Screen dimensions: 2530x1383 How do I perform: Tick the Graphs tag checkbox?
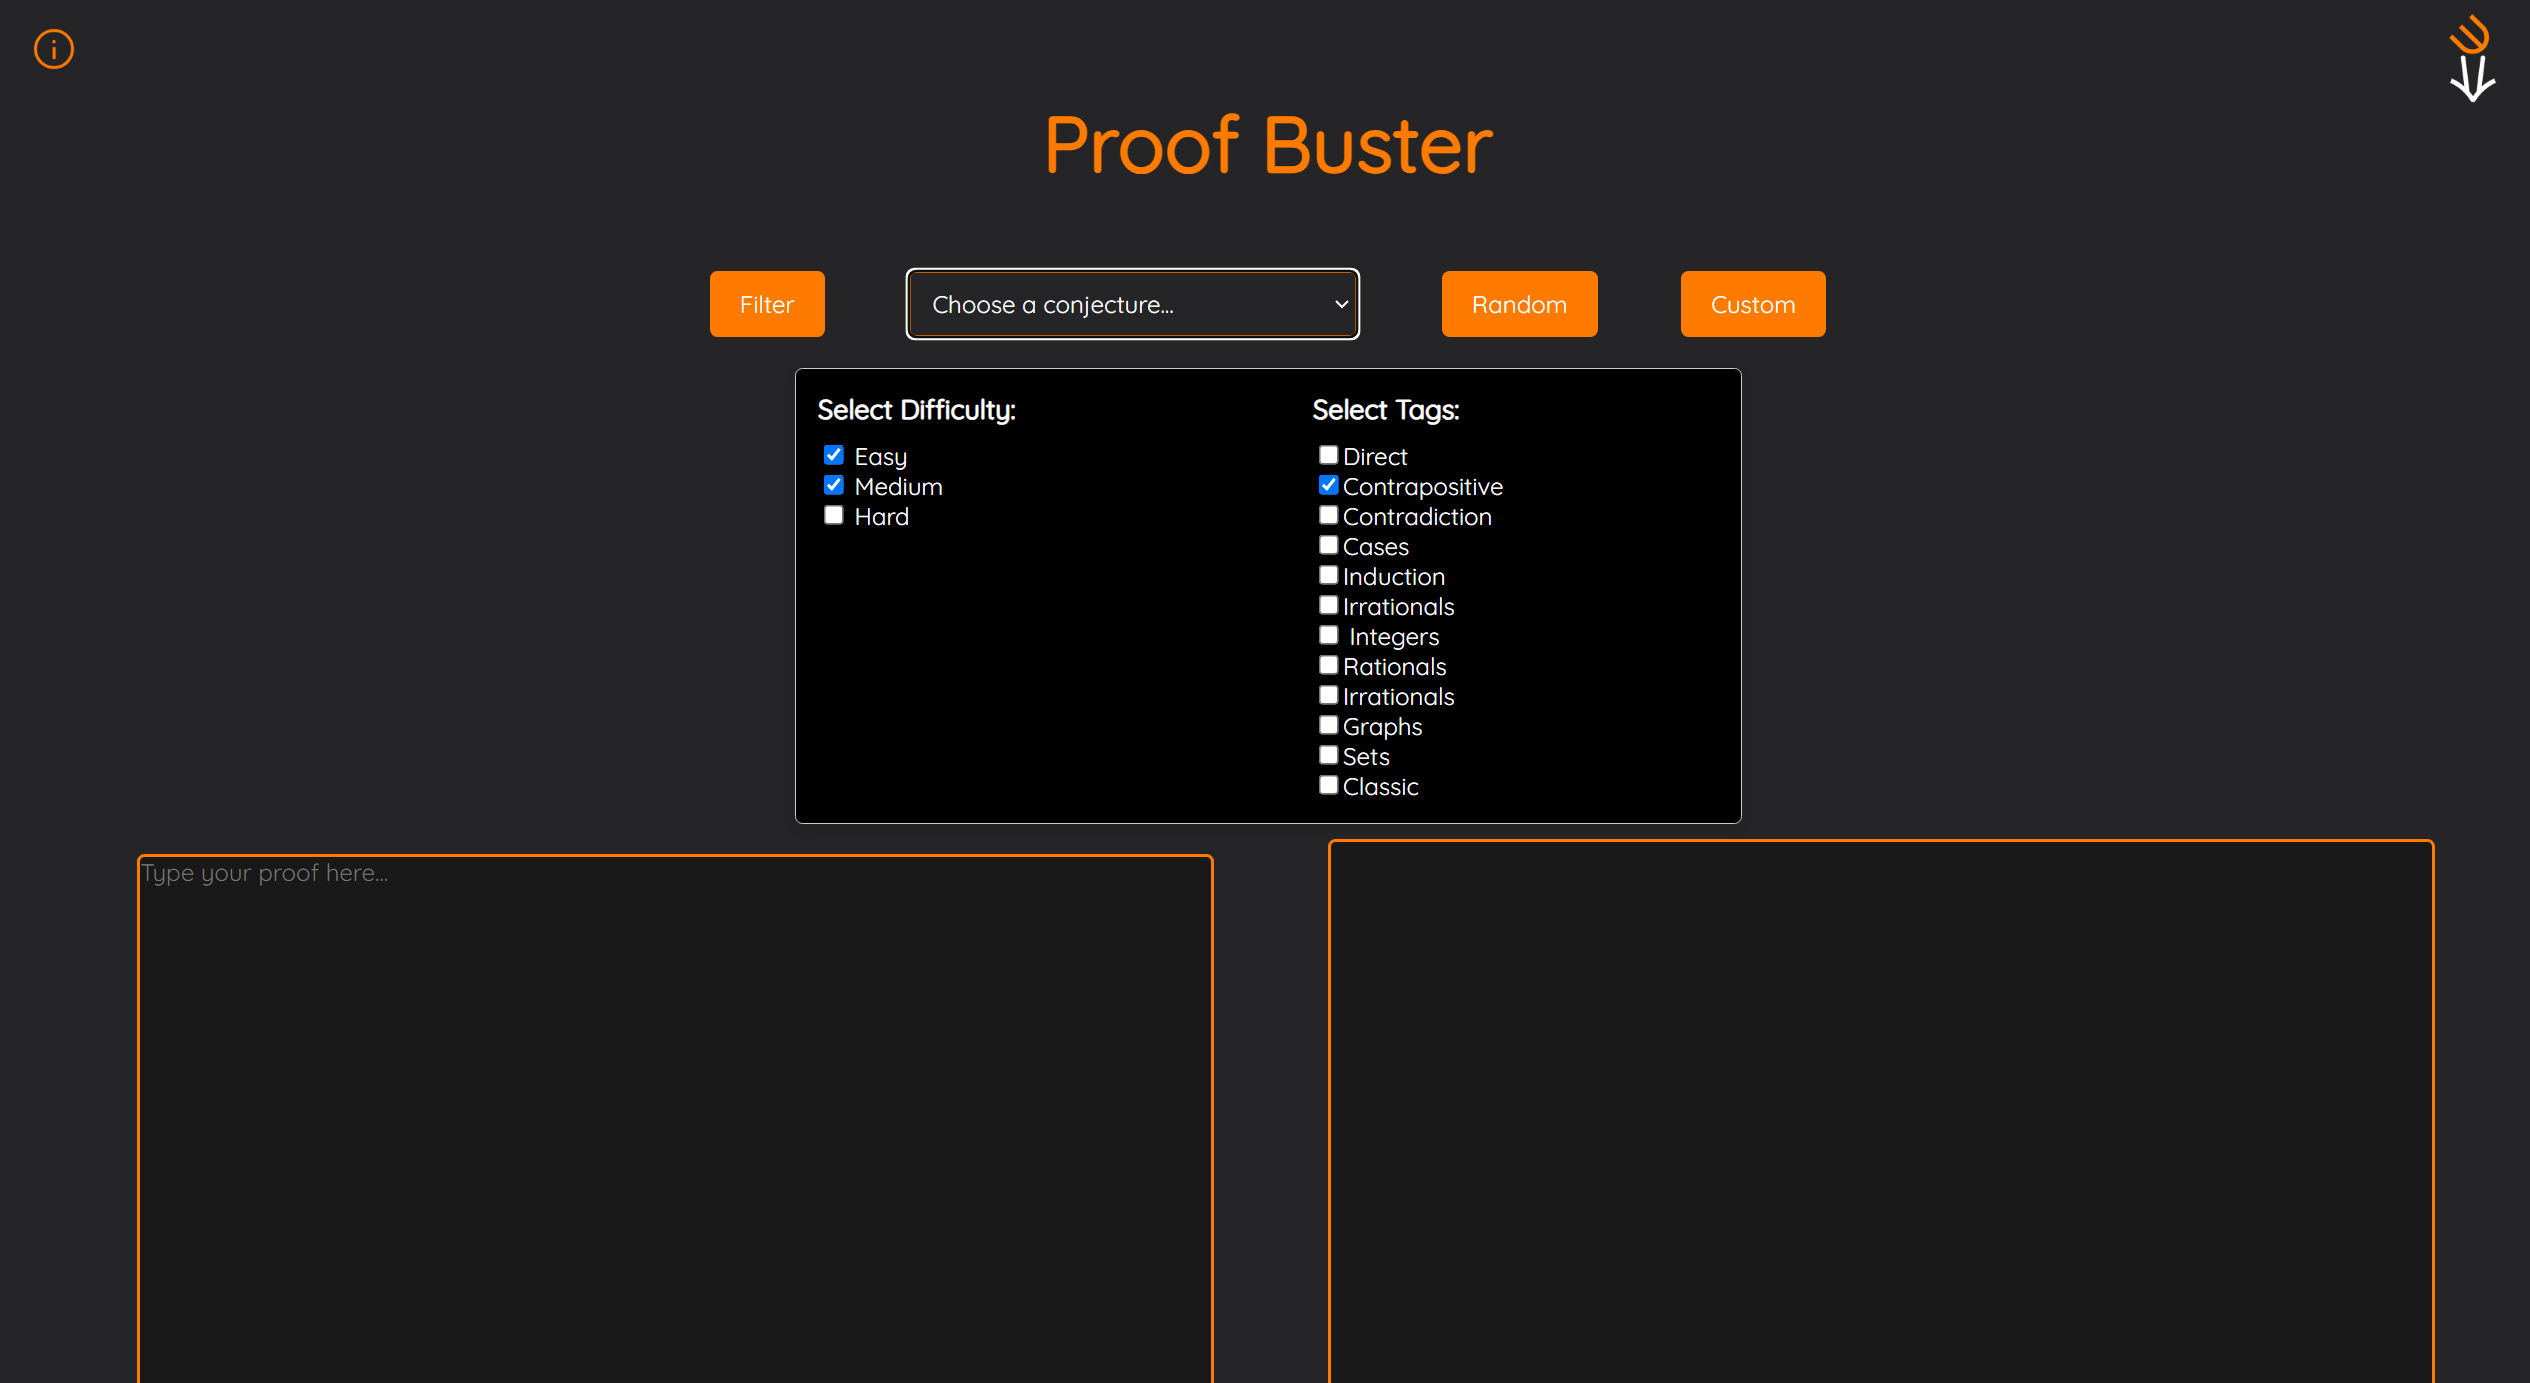1328,725
